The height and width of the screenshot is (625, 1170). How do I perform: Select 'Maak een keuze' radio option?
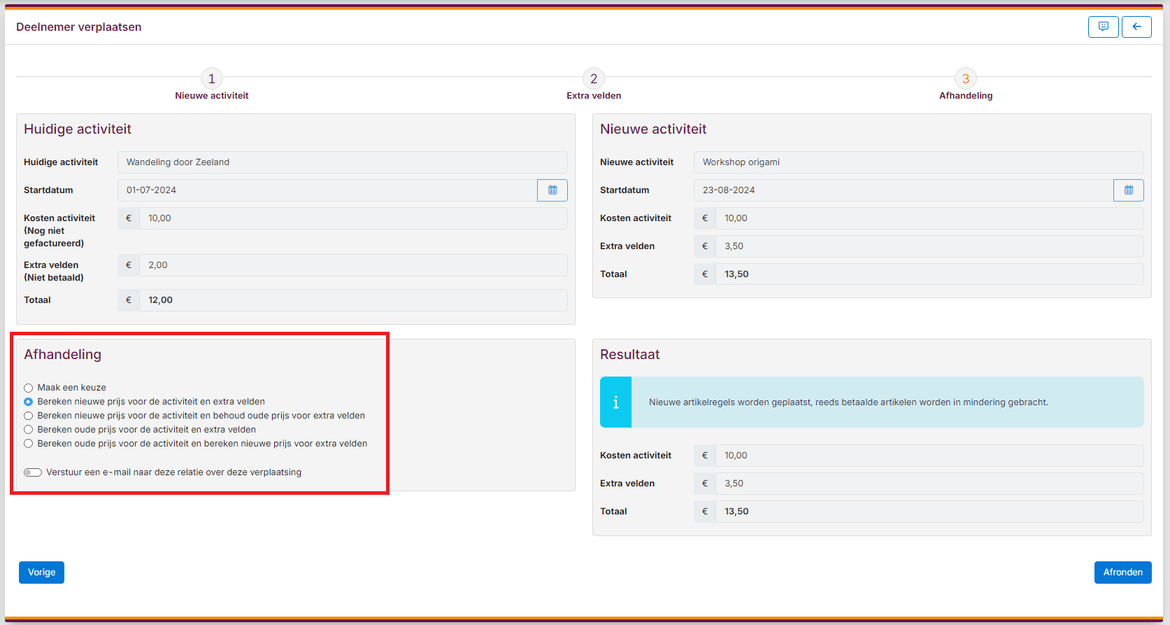pyautogui.click(x=29, y=387)
